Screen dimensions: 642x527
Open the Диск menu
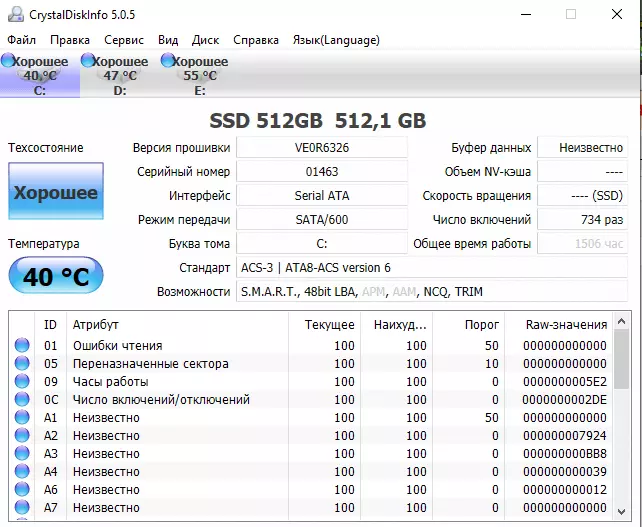(x=206, y=40)
